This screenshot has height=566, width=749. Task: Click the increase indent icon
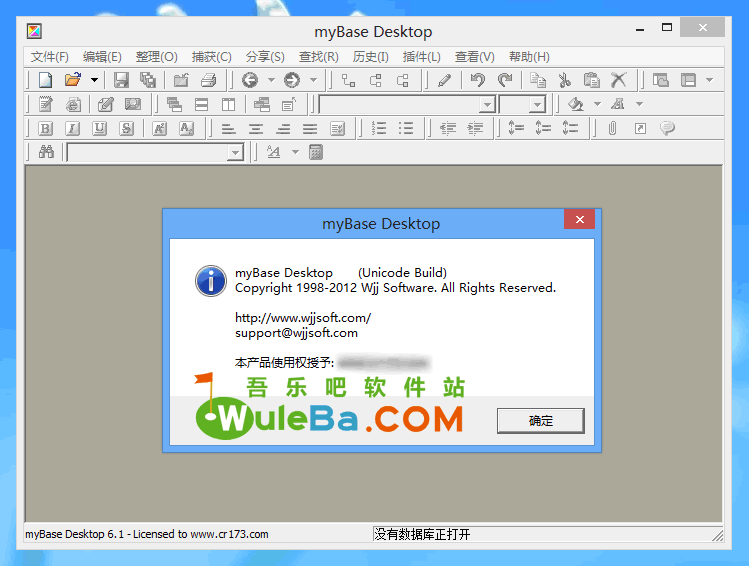coord(475,128)
